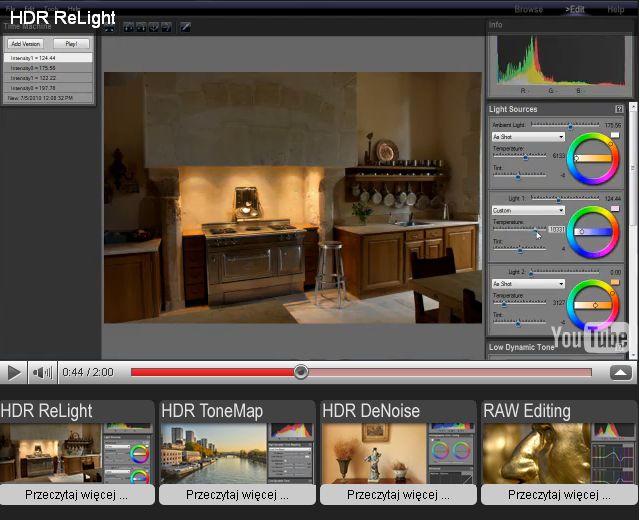Mute the video using the speaker icon

point(42,372)
